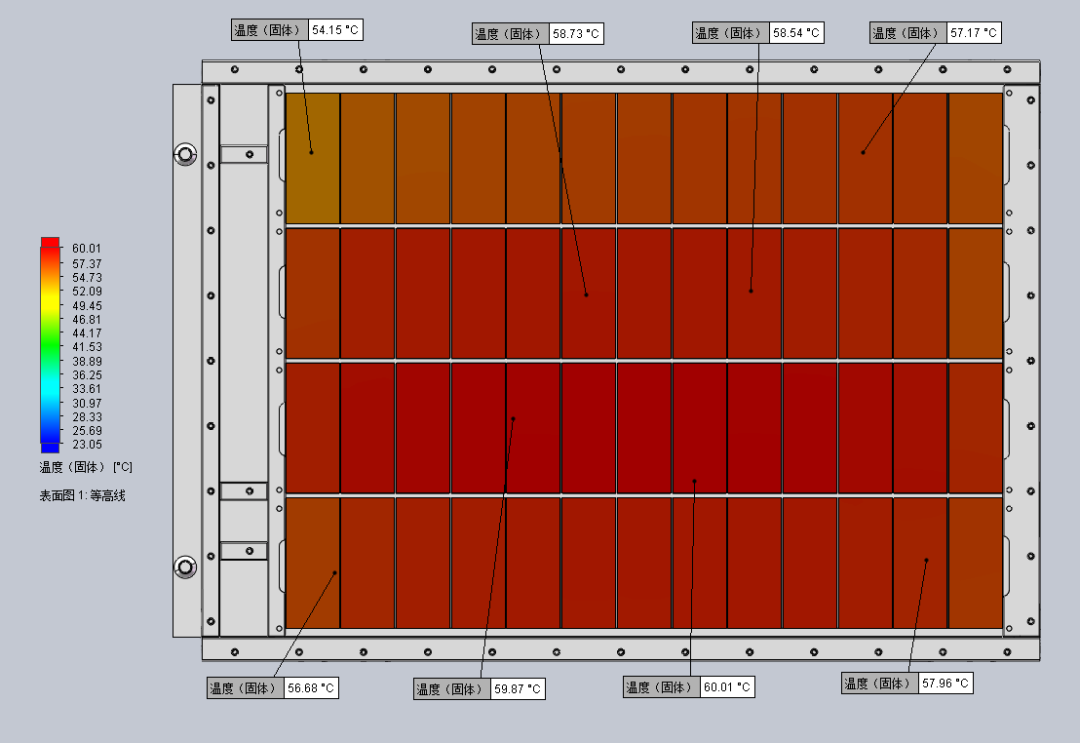Select the top-right battery cell in first row
The image size is (1080, 743).
[975, 158]
